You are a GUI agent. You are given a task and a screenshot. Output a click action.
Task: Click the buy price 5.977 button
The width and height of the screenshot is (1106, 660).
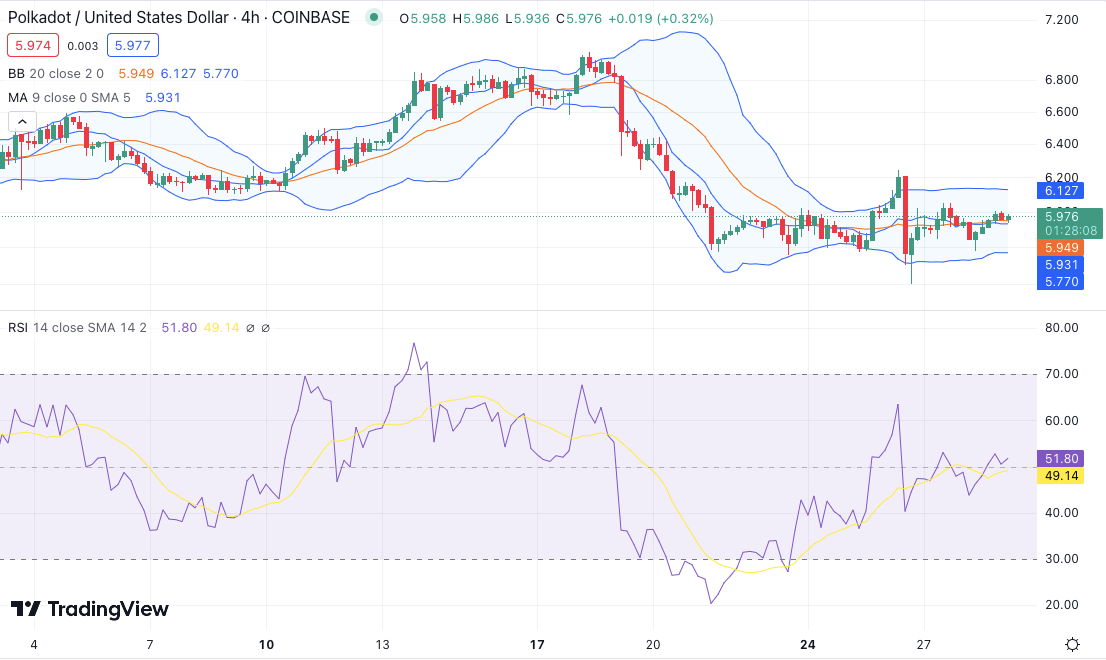(x=133, y=46)
